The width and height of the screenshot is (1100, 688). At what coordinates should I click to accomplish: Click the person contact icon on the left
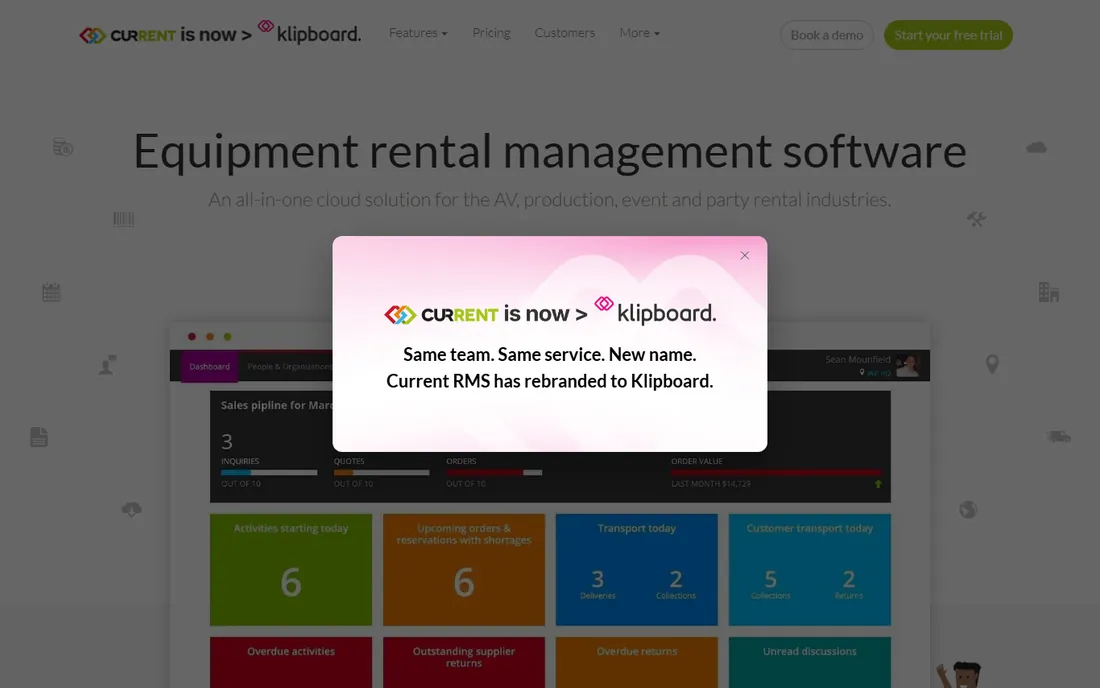point(107,365)
